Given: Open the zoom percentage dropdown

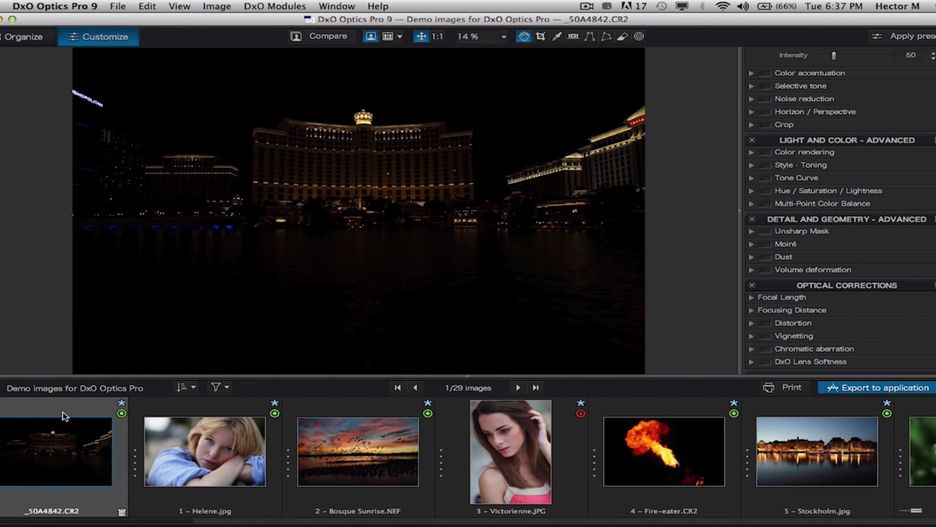Looking at the screenshot, I should click(505, 37).
